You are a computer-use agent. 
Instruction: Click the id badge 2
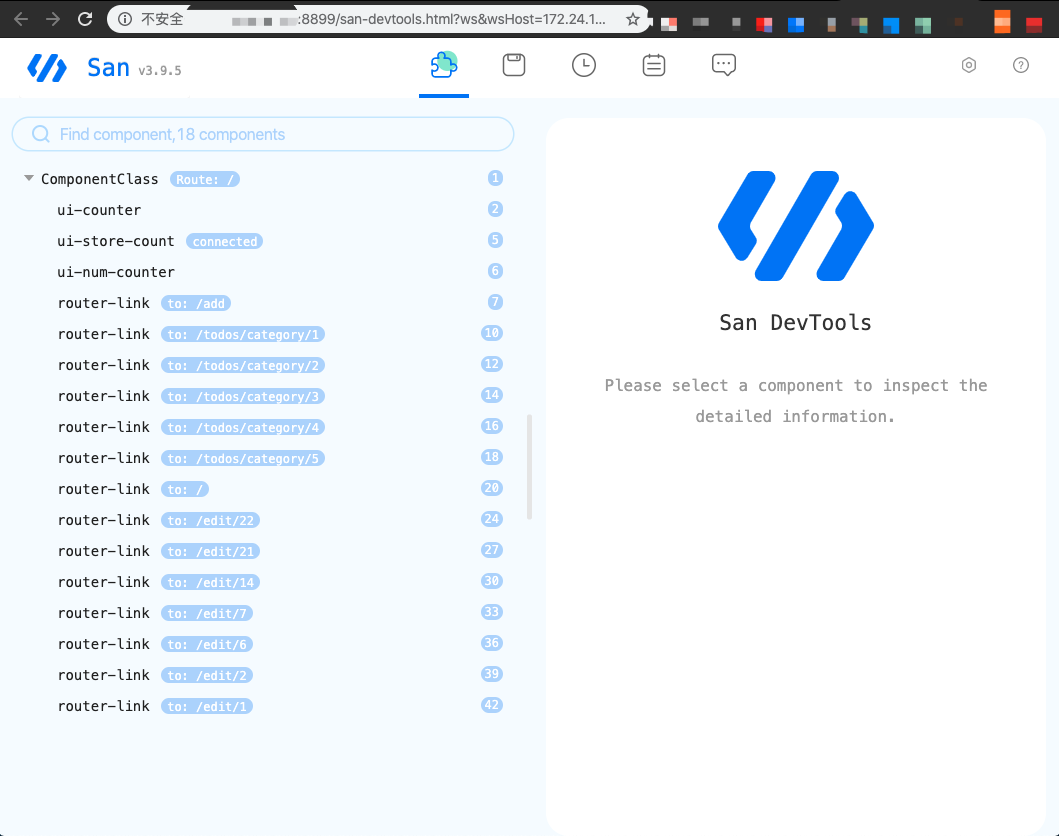coord(495,209)
